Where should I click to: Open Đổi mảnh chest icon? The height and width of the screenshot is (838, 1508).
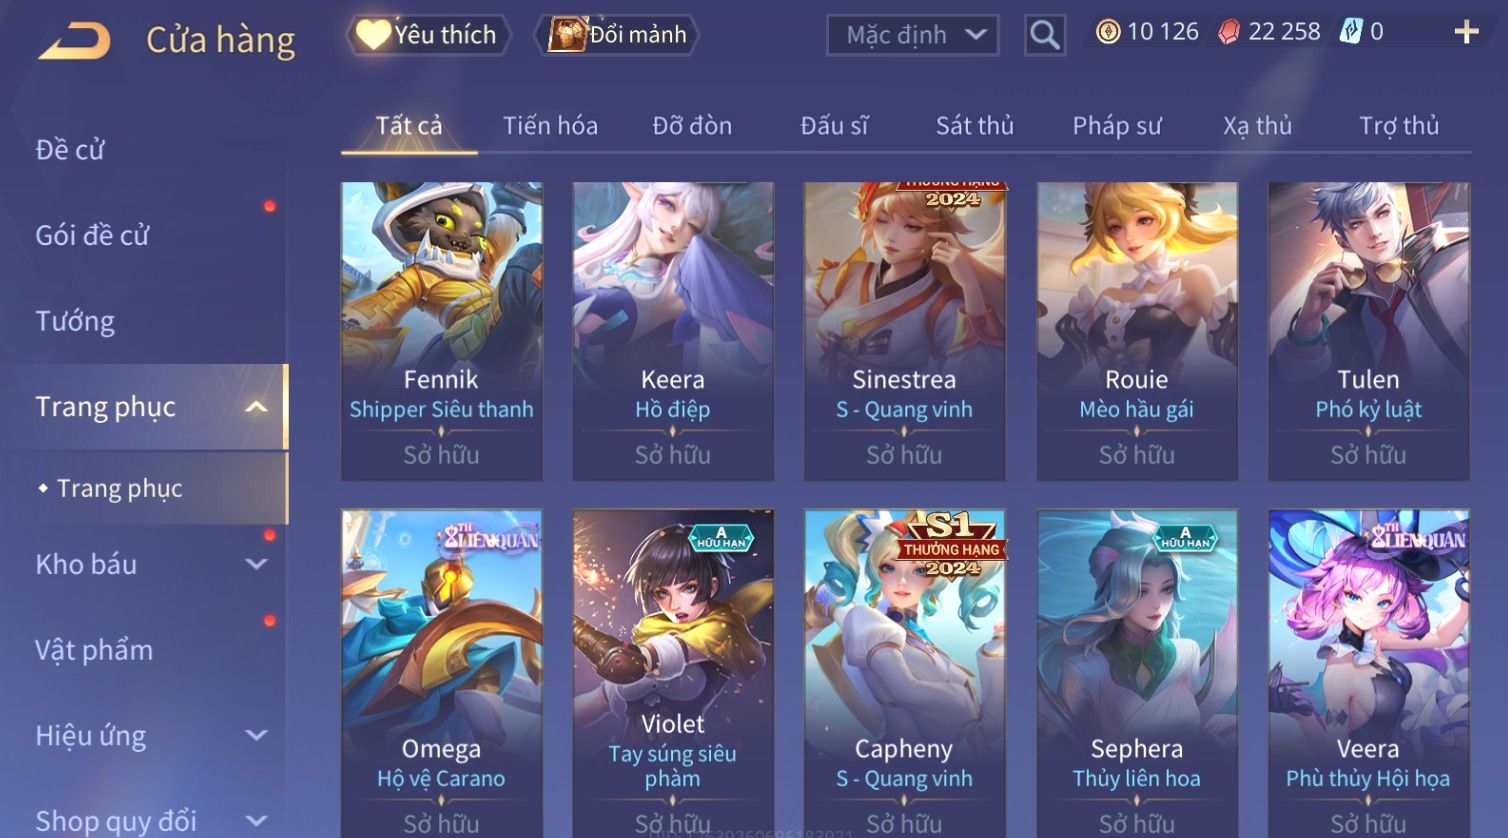(x=566, y=35)
